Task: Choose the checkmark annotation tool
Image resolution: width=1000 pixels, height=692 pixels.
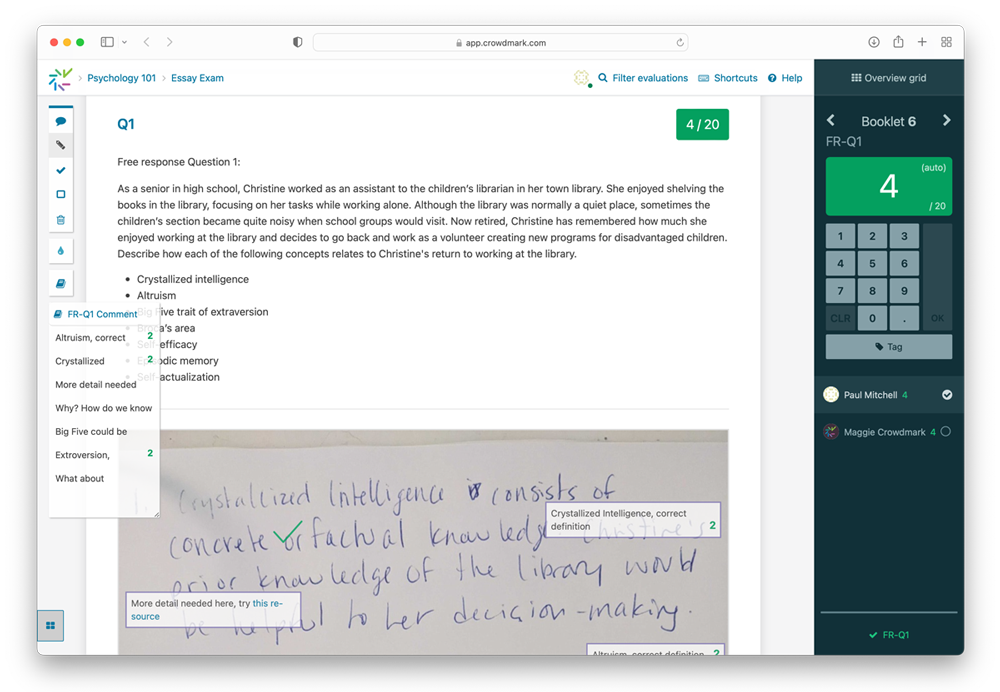Action: coord(60,170)
